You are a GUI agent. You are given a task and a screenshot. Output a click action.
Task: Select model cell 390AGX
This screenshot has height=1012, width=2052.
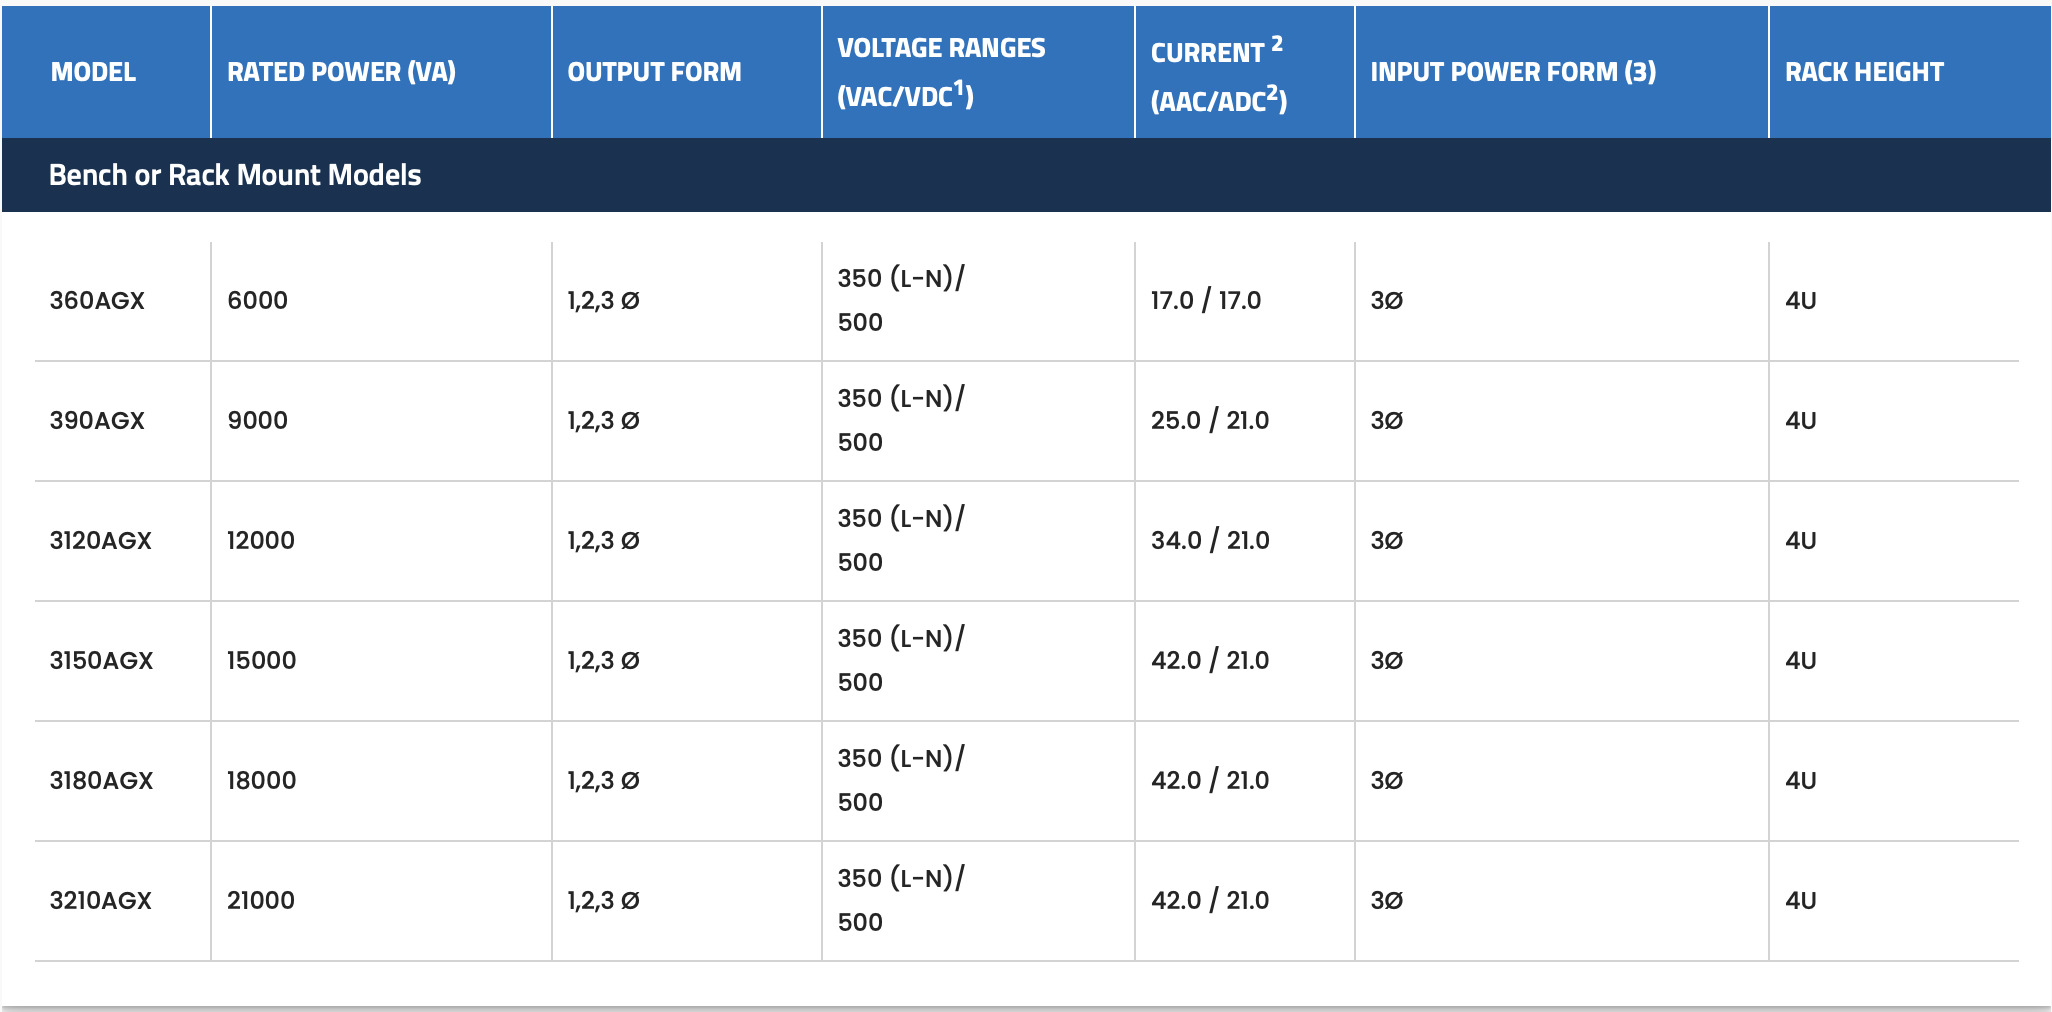point(97,420)
